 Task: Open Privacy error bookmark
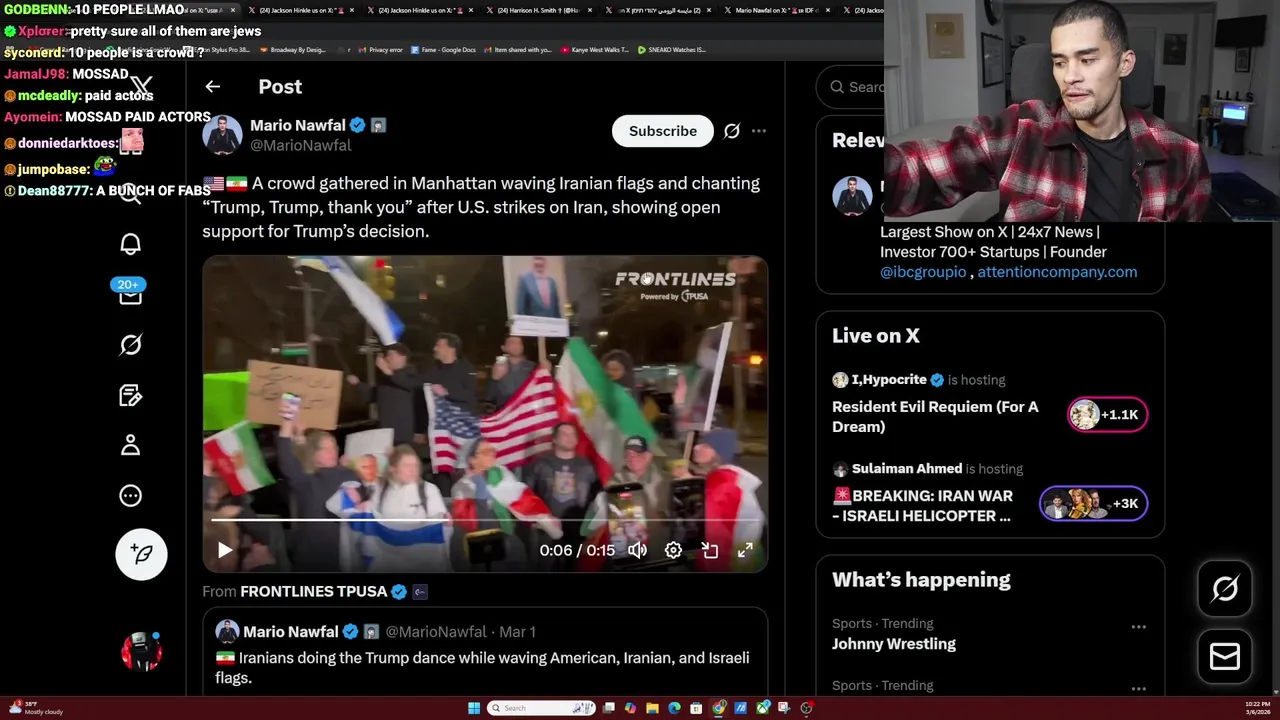[x=381, y=50]
